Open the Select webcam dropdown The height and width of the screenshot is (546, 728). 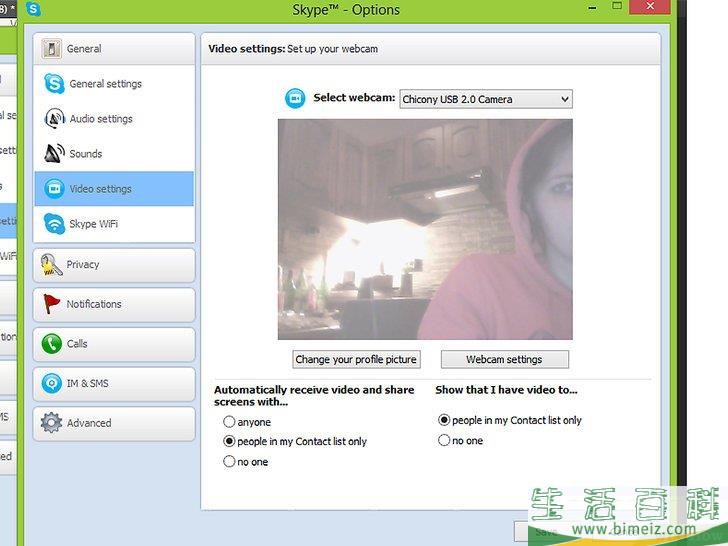click(486, 99)
